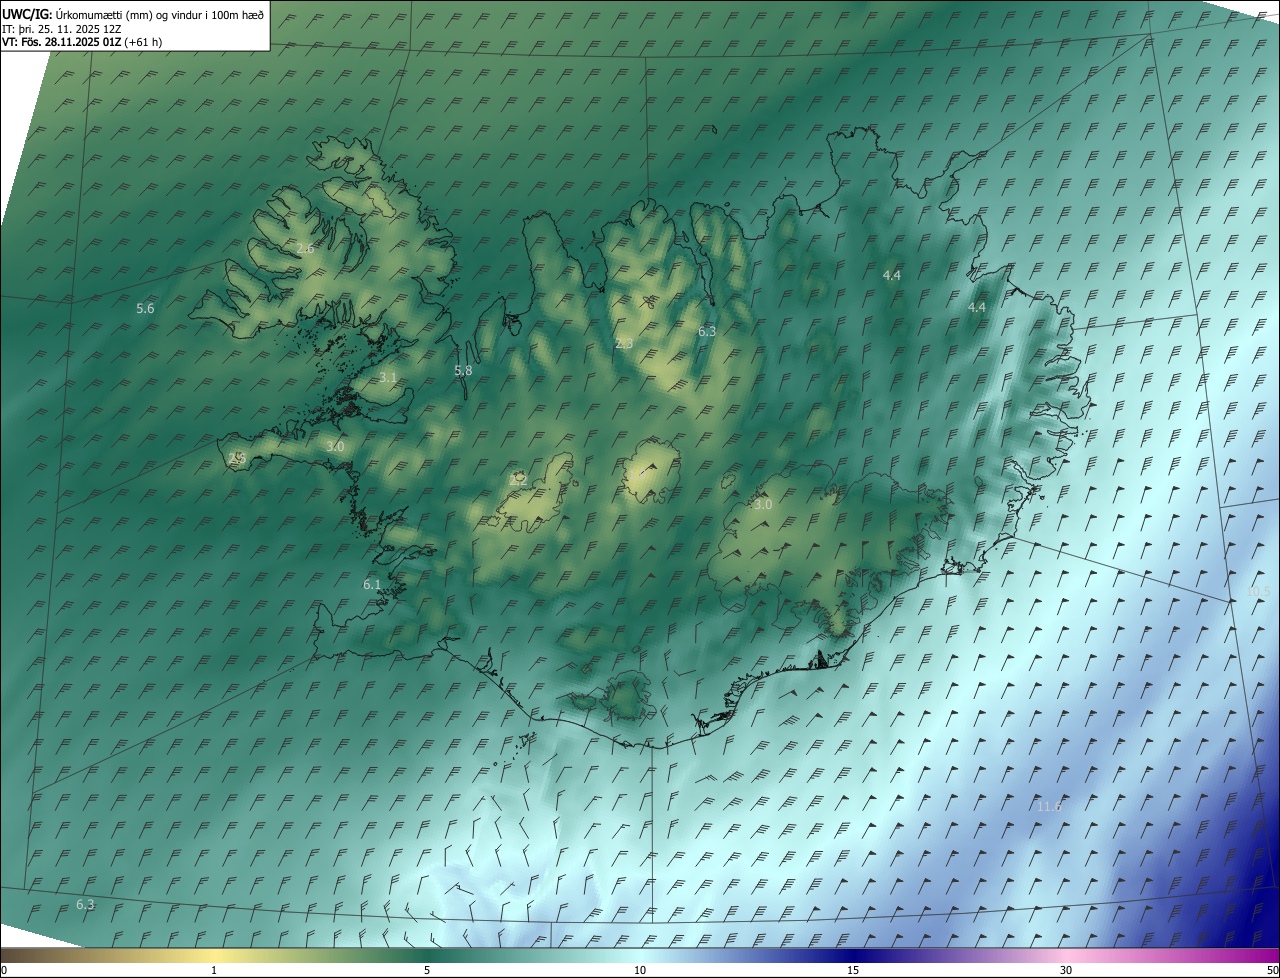Click the 11.6 value label on the map
1280x978 pixels.
coord(1049,806)
